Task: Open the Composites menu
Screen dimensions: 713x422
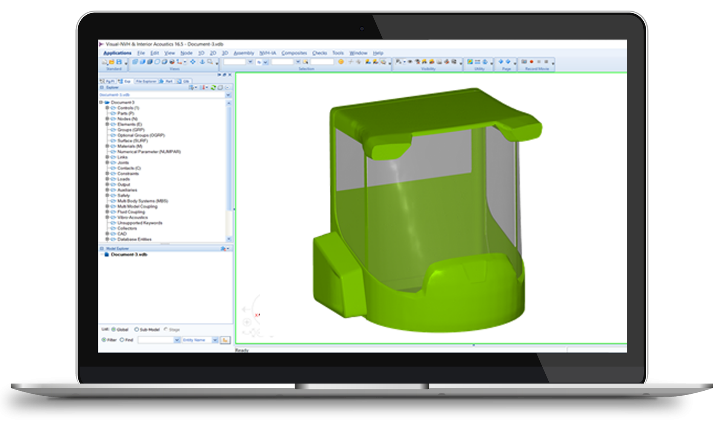Action: [294, 53]
